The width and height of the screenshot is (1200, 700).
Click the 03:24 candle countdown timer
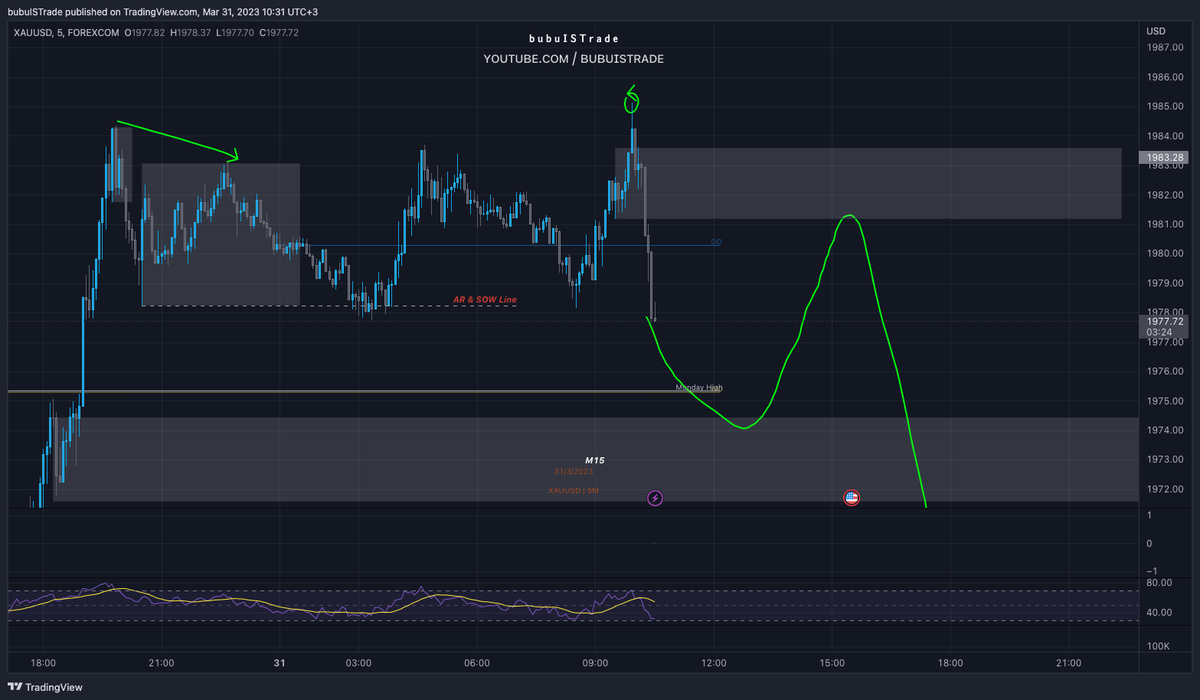point(1159,332)
